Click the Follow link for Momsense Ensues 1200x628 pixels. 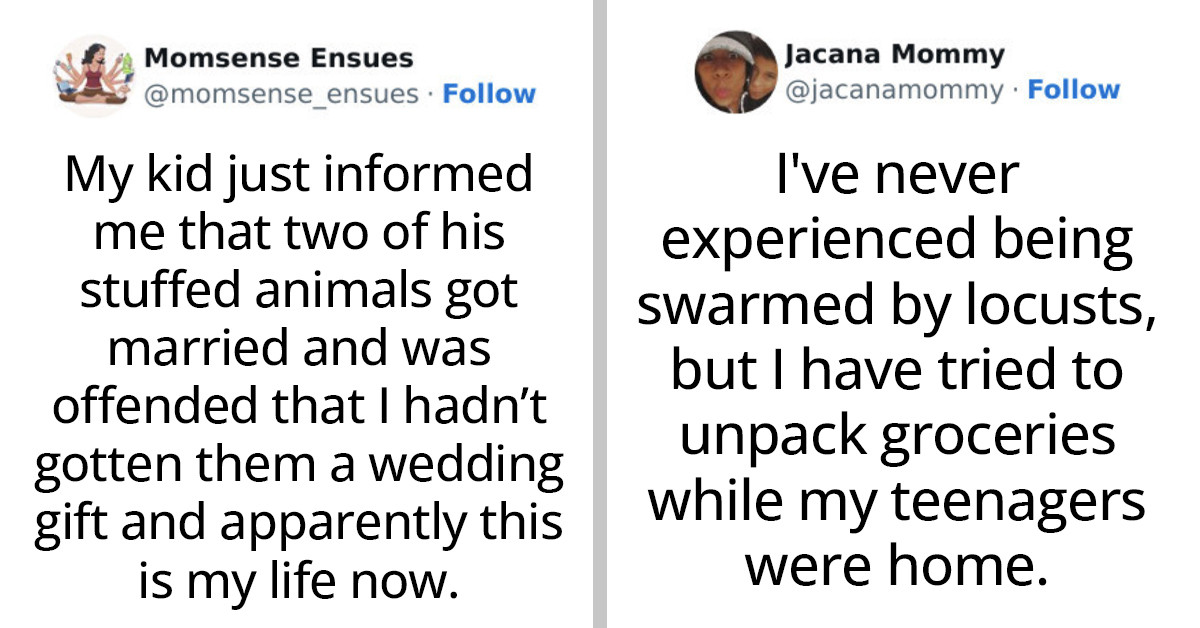(489, 95)
